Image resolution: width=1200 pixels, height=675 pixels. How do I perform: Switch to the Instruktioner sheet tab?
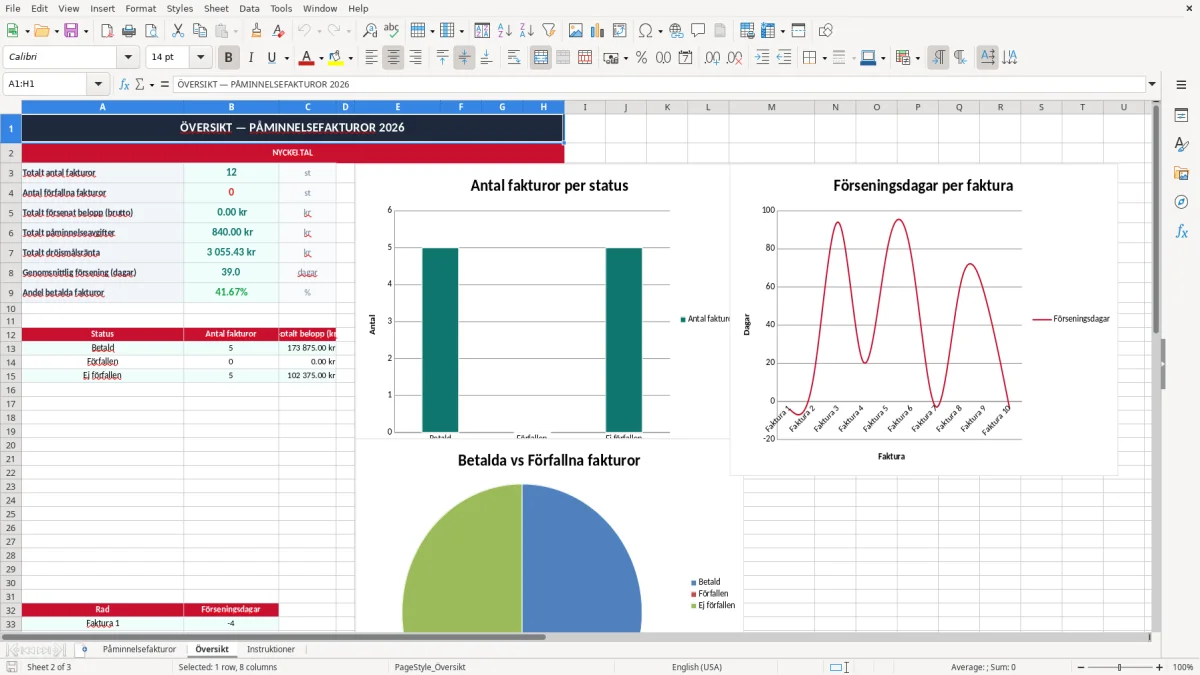[x=271, y=649]
